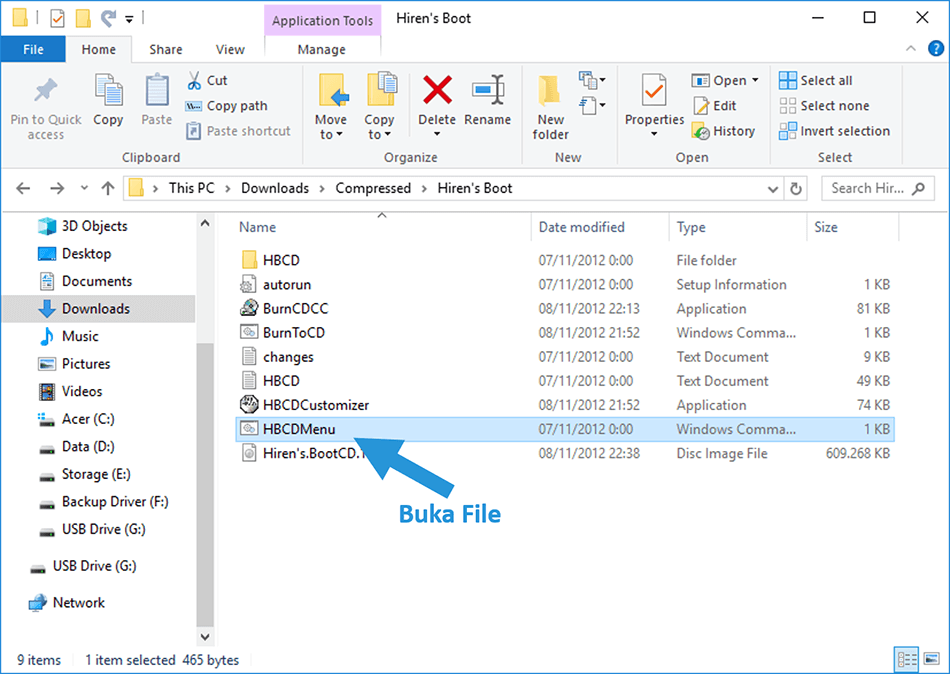
Task: Select the HBCD folder row
Action: coord(565,260)
